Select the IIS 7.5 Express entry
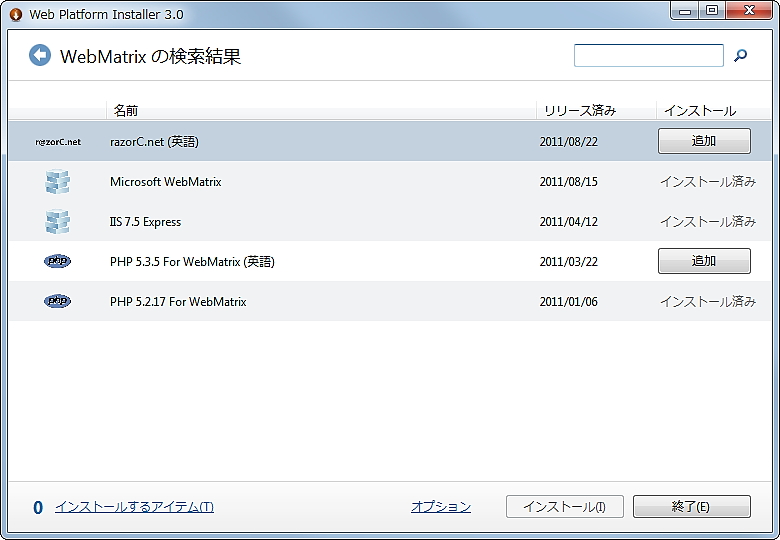Image resolution: width=780 pixels, height=540 pixels. 145,222
